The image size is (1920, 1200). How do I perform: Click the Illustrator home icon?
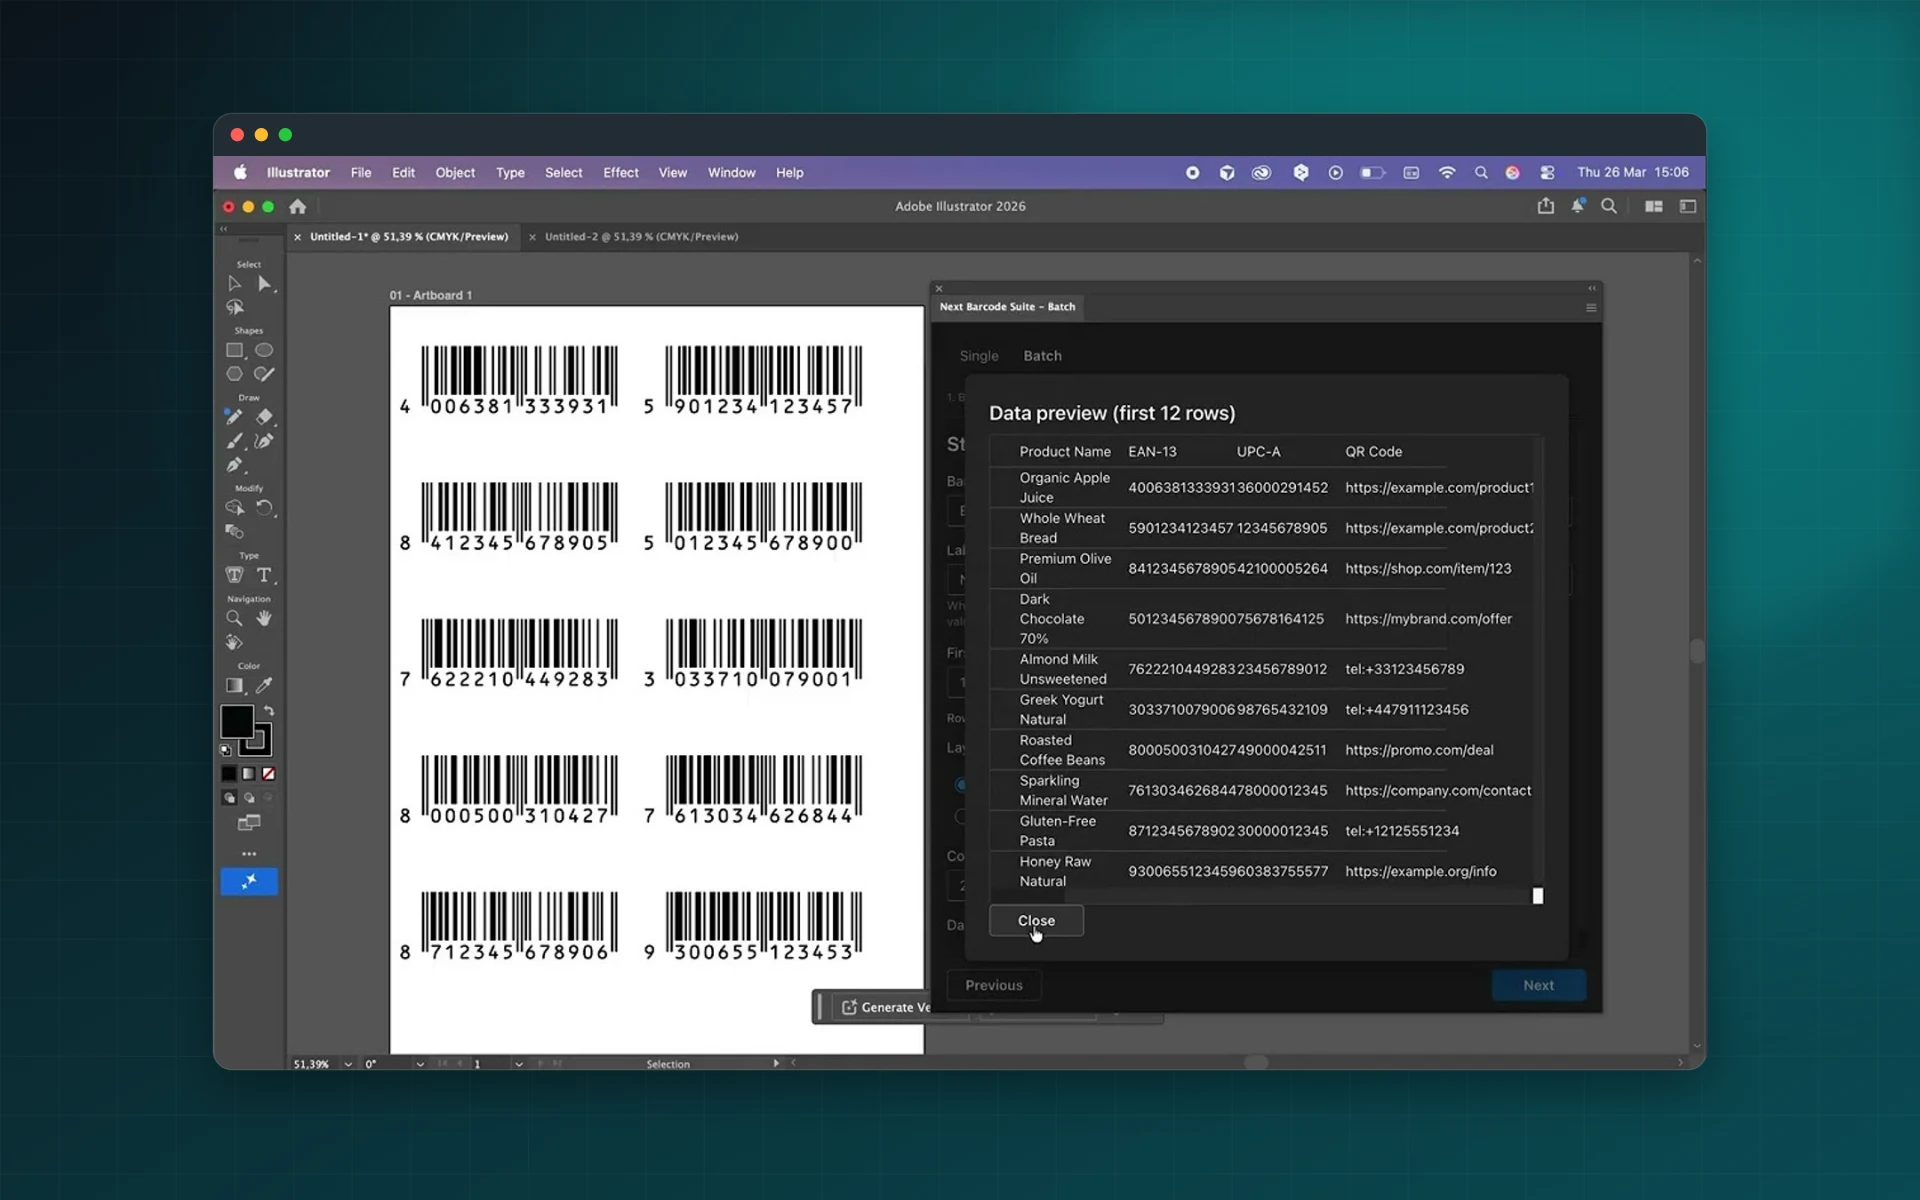(297, 207)
